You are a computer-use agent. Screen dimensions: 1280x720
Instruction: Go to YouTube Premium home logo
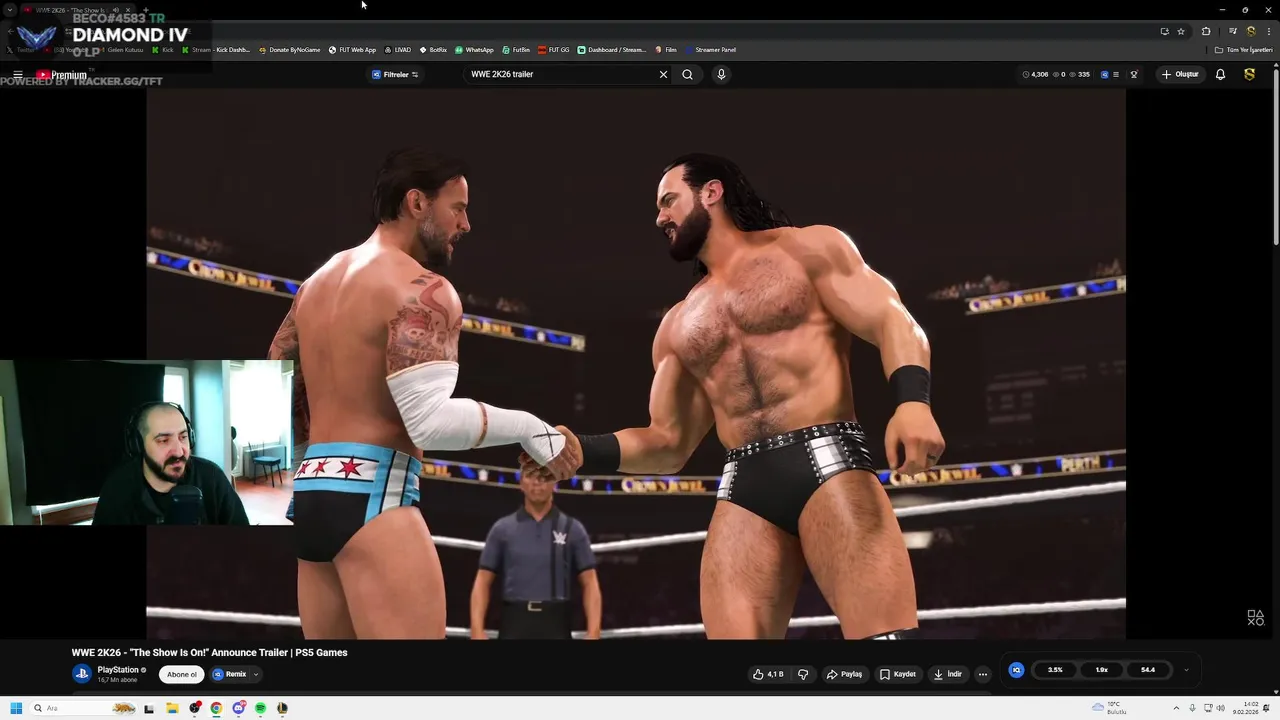62,75
